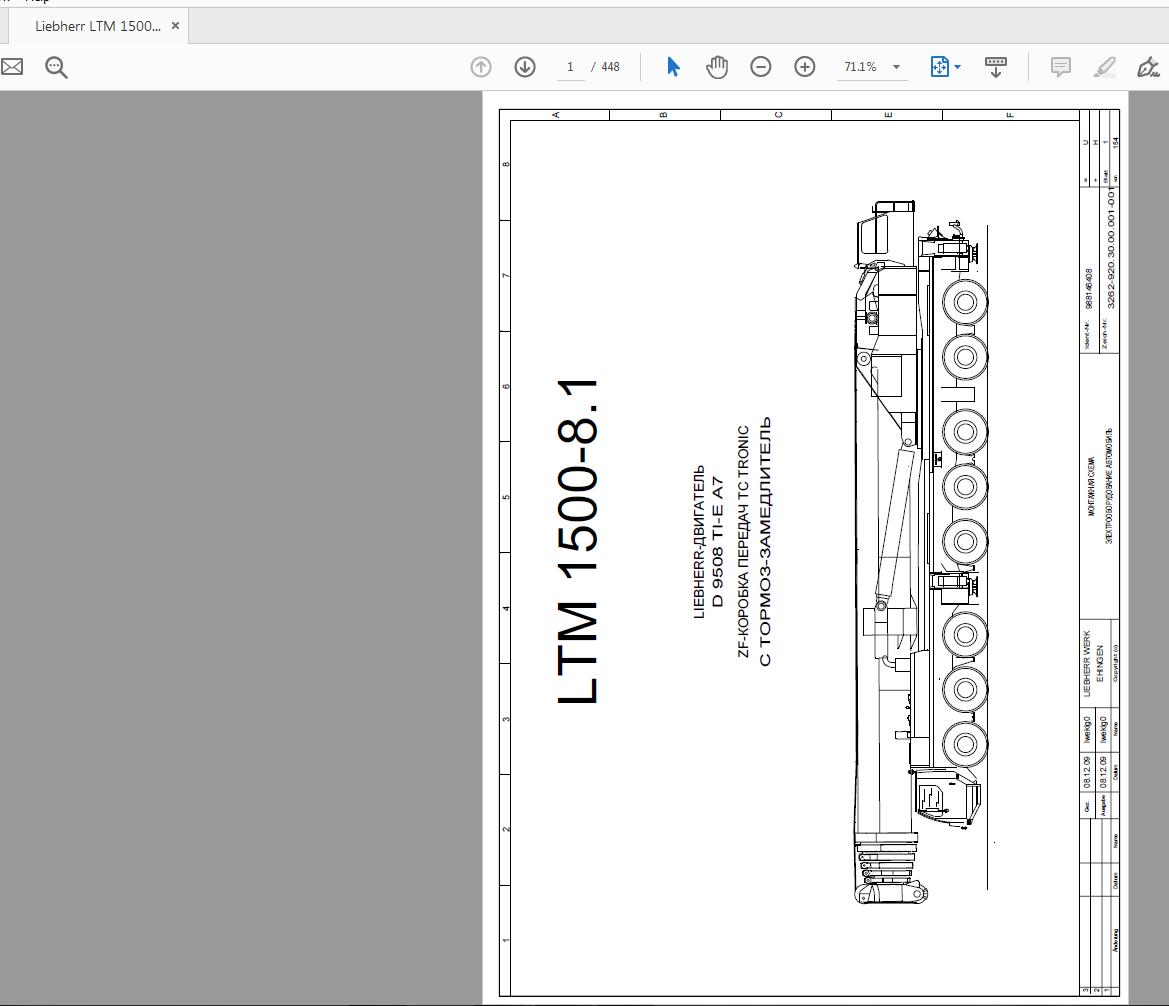Click the LTM 1500-8.1 title text

click(x=578, y=541)
